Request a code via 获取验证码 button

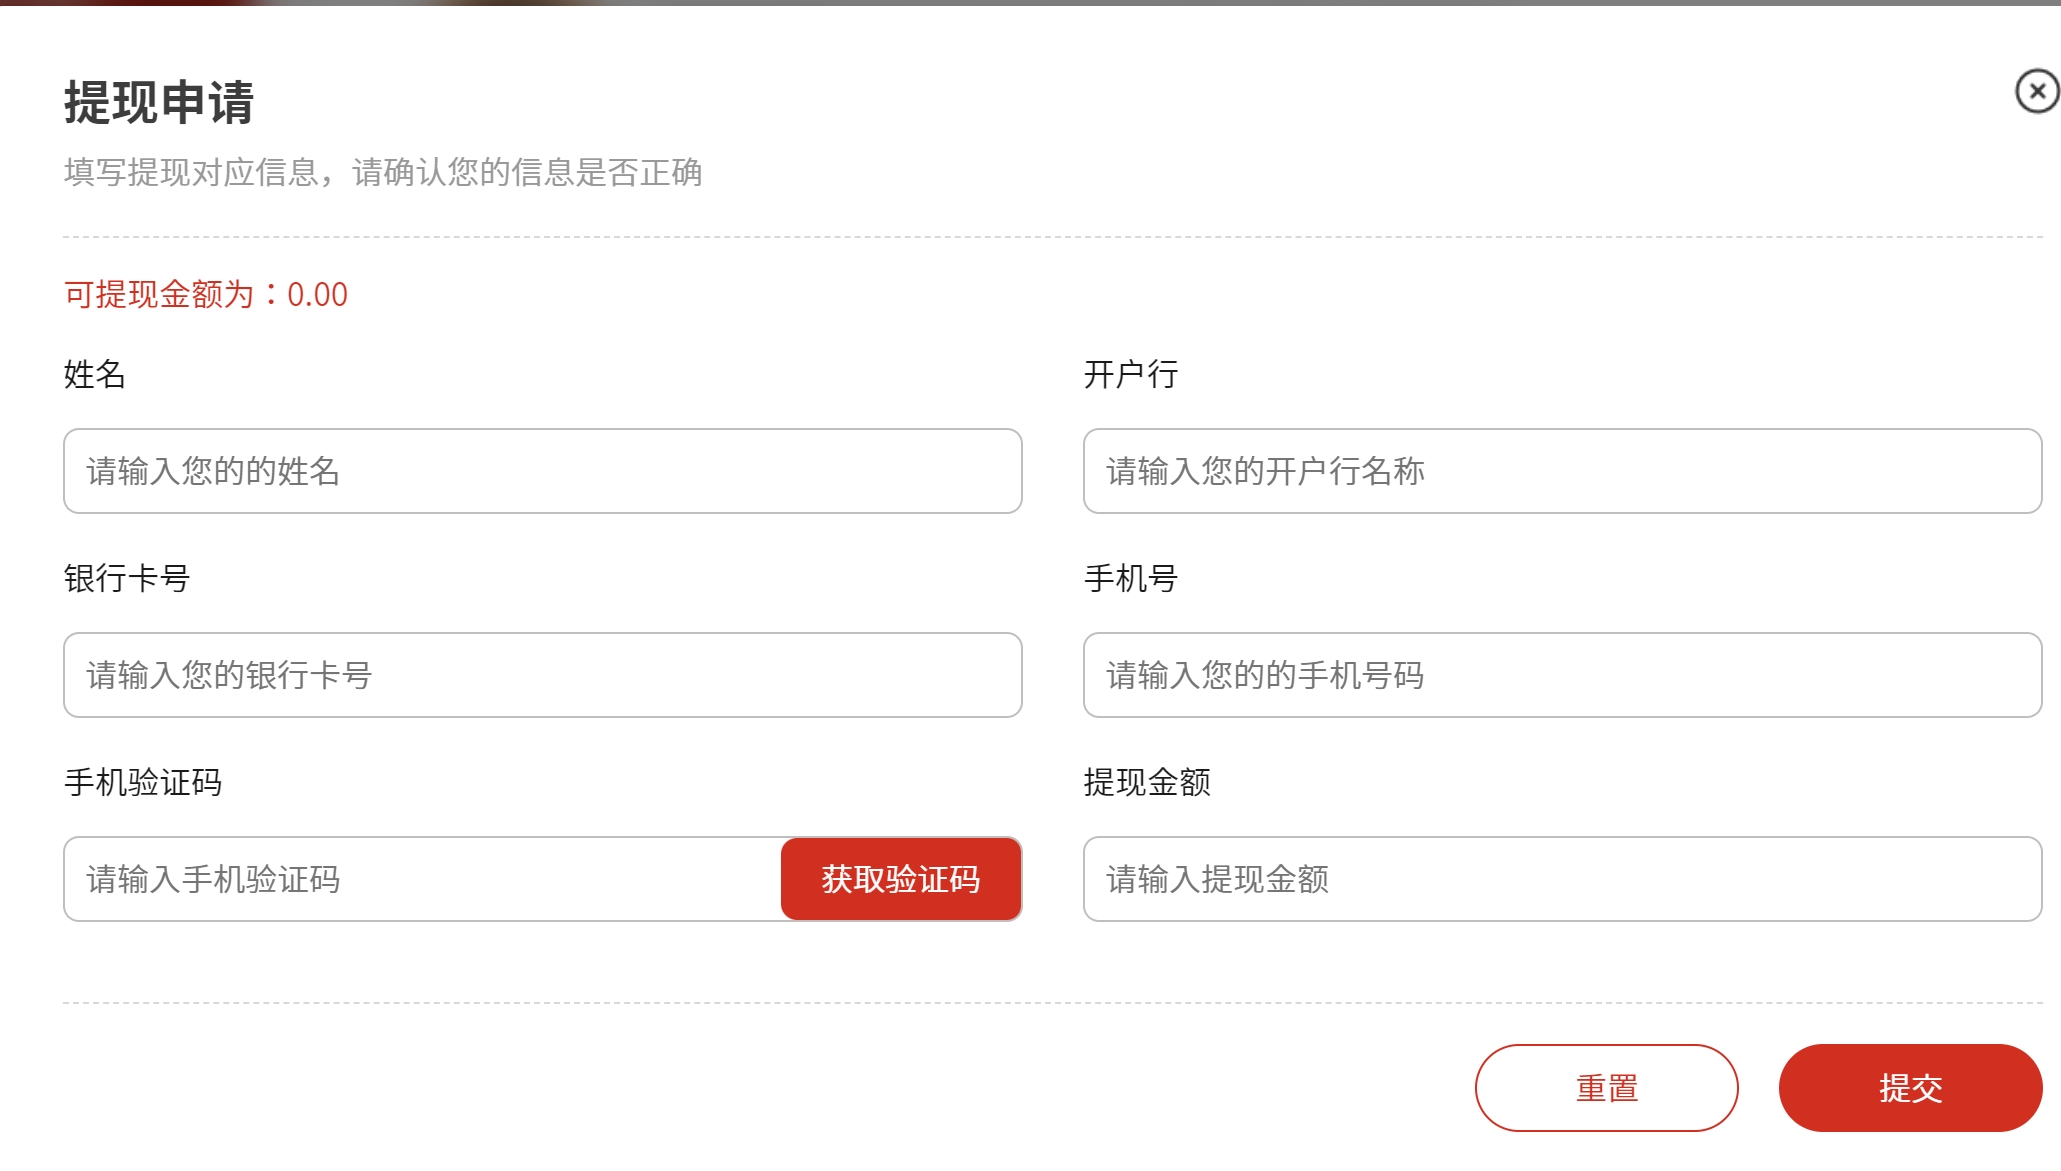tap(901, 879)
